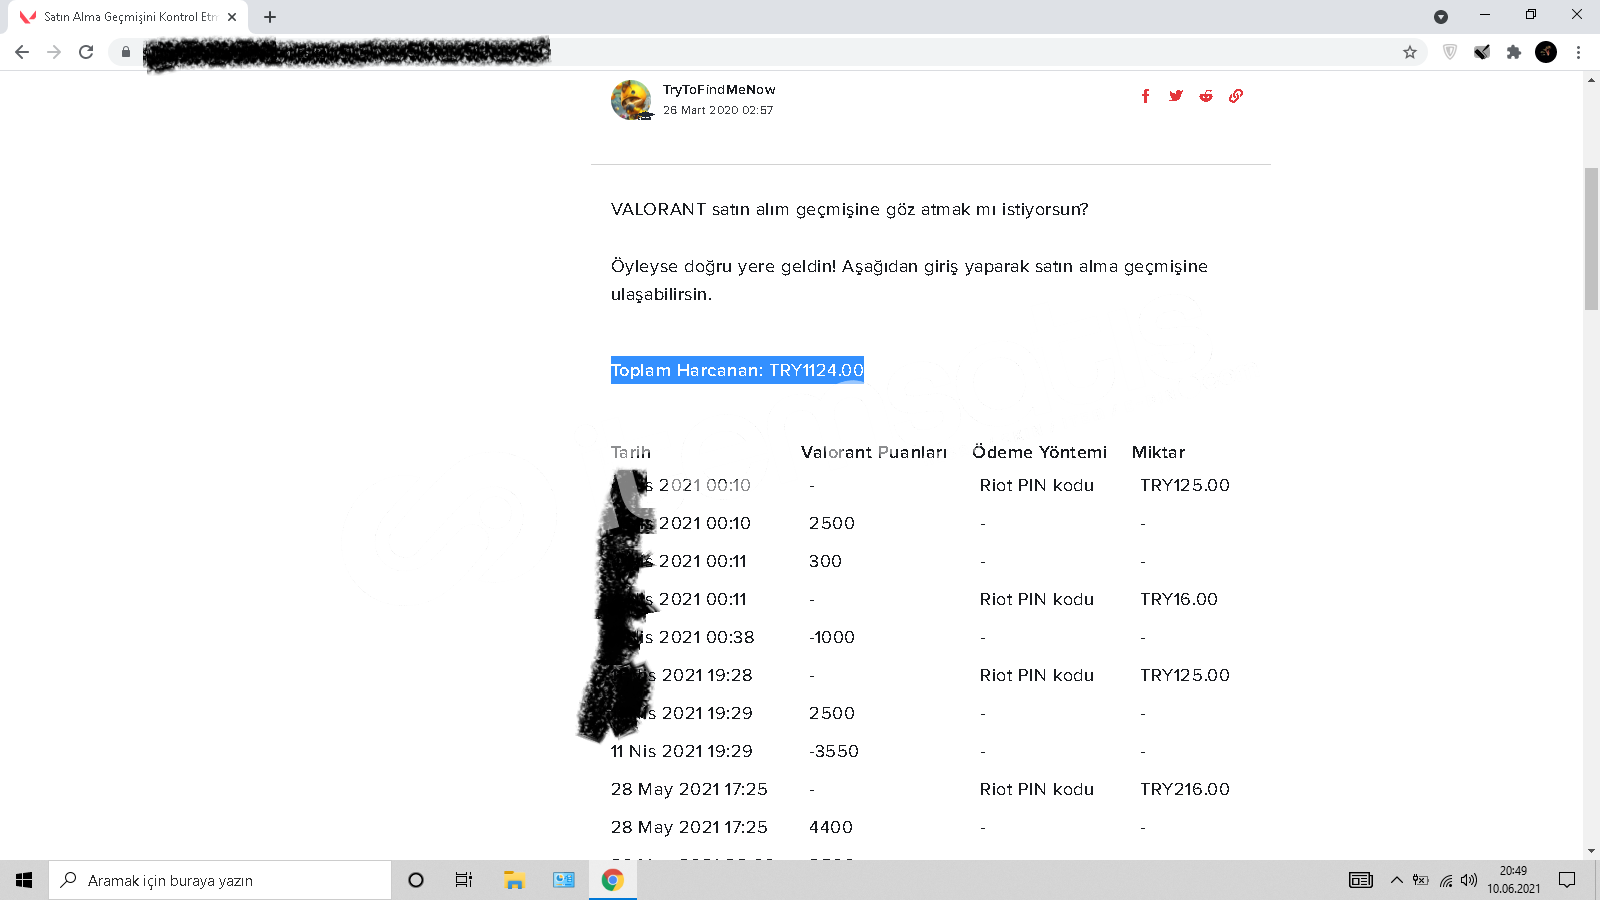
Task: Click the Ödeme Yöntemi column header
Action: [1040, 452]
